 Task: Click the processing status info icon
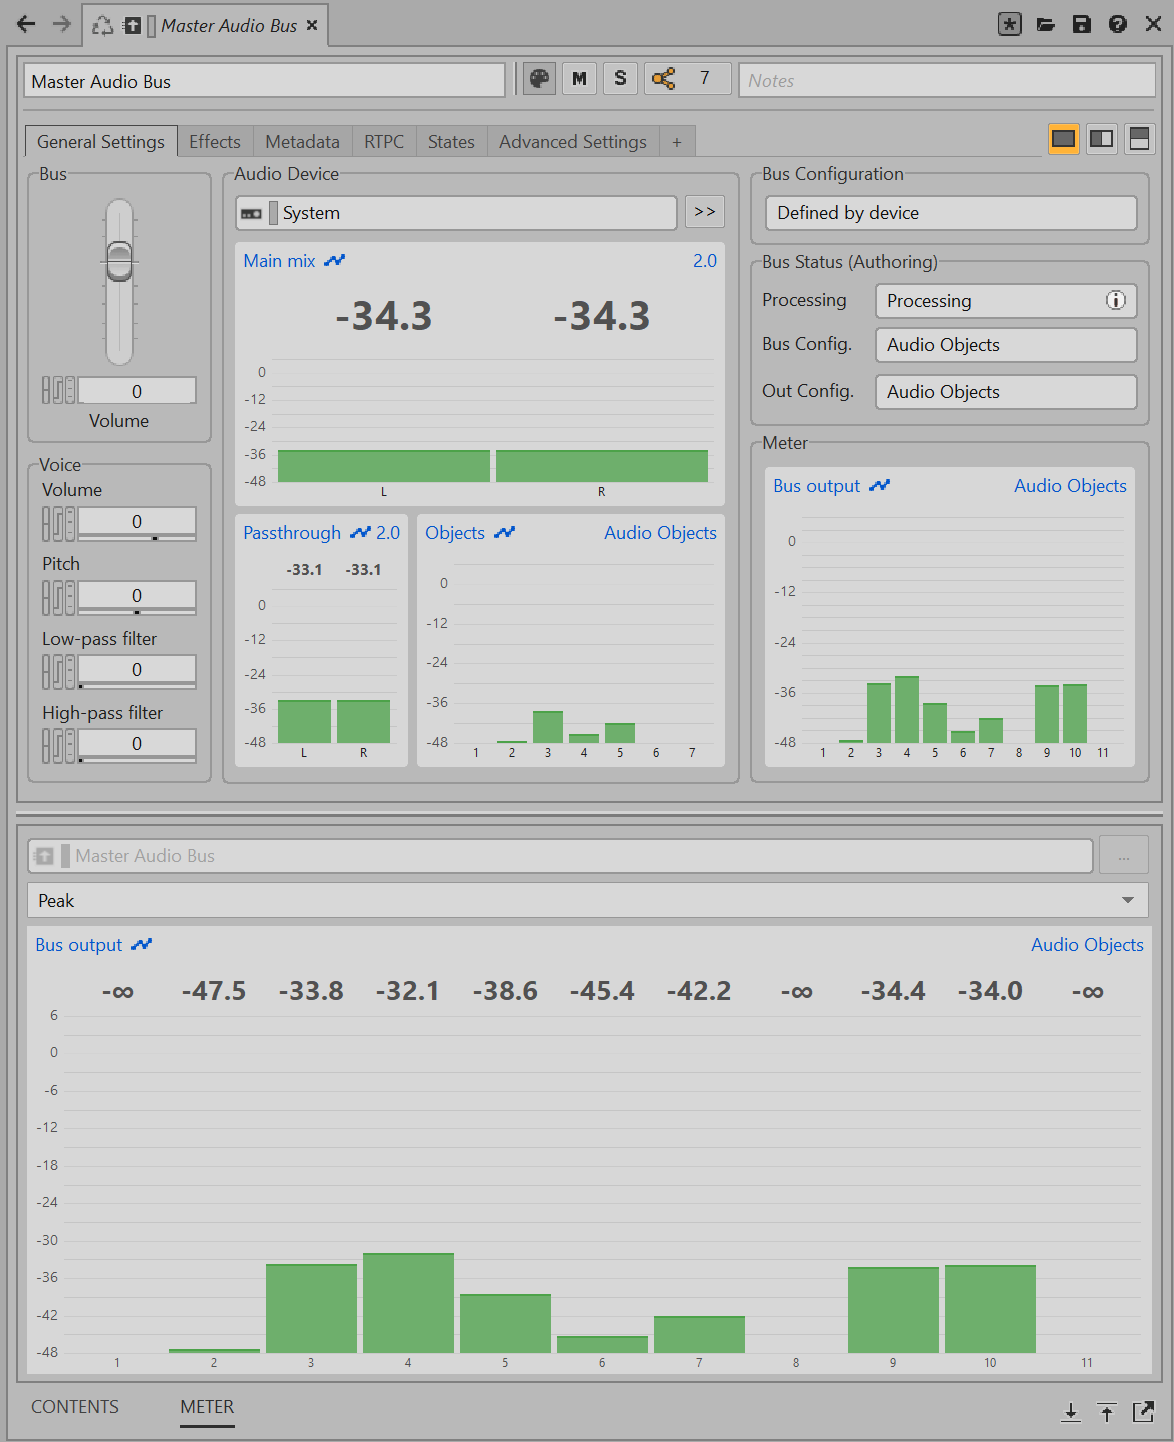coord(1115,300)
